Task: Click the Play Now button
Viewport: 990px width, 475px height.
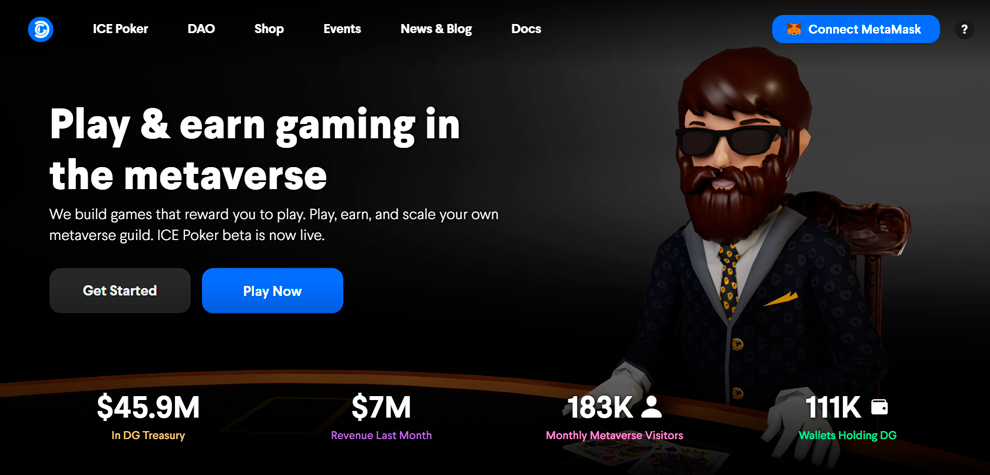Action: [x=273, y=291]
